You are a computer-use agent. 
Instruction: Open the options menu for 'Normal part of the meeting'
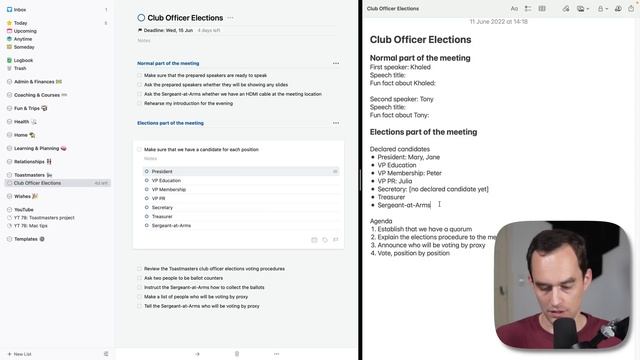tap(336, 63)
